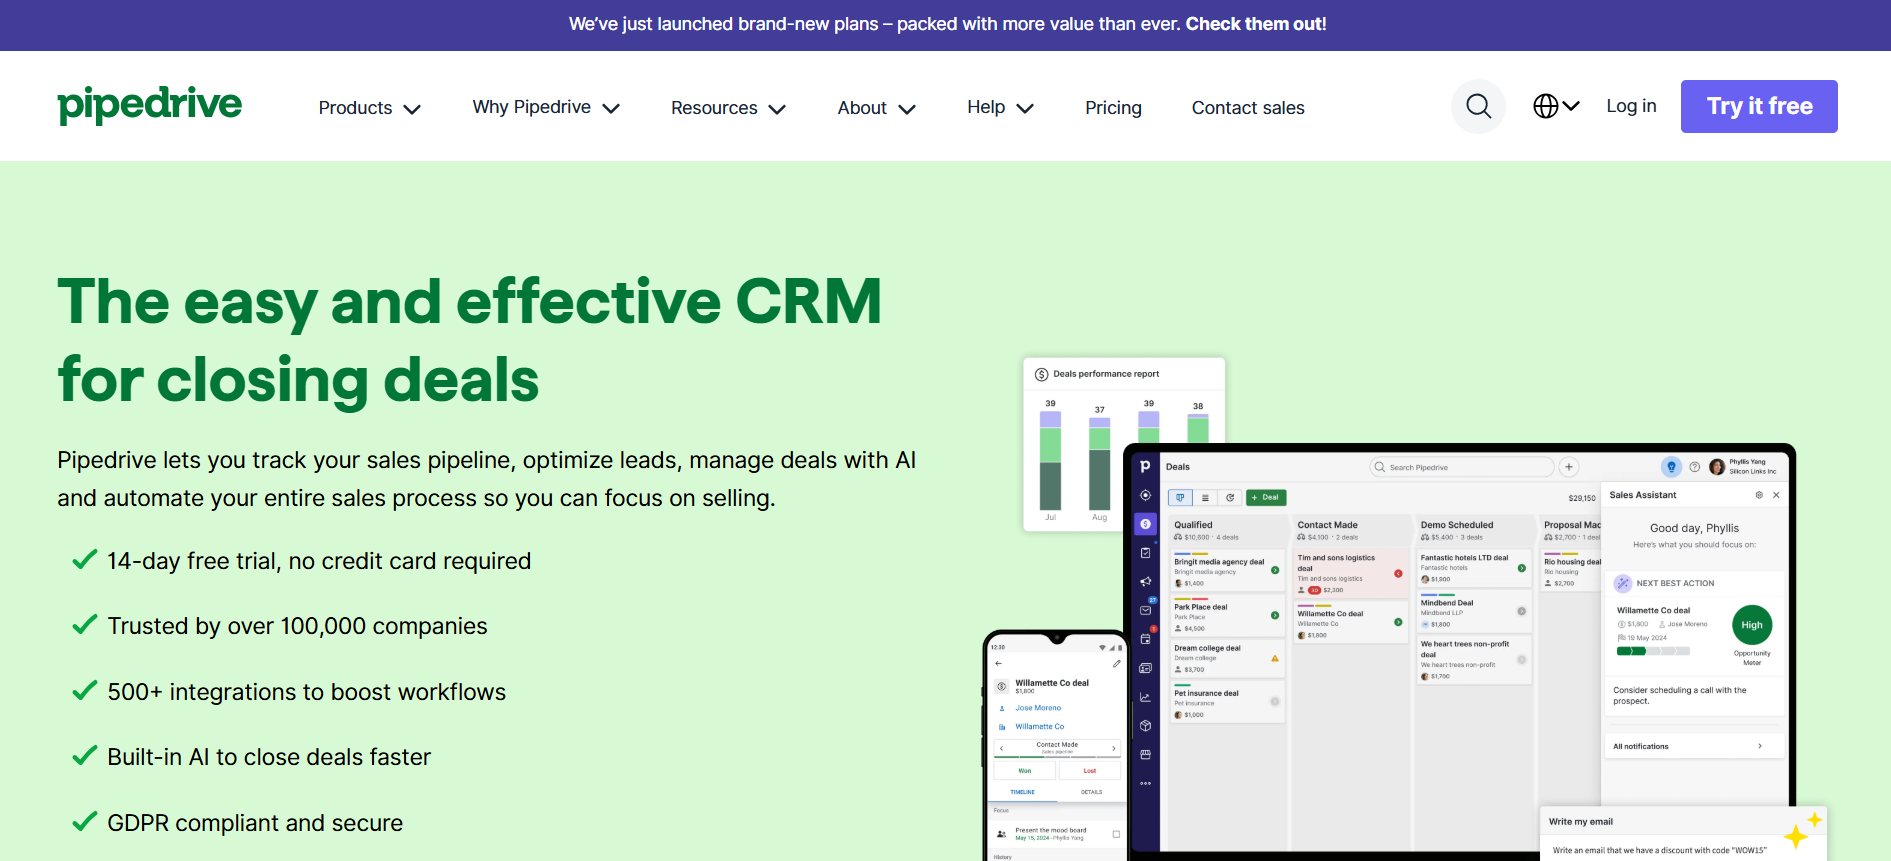The image size is (1891, 861).
Task: Switch to forecast view of deals
Action: [1230, 497]
